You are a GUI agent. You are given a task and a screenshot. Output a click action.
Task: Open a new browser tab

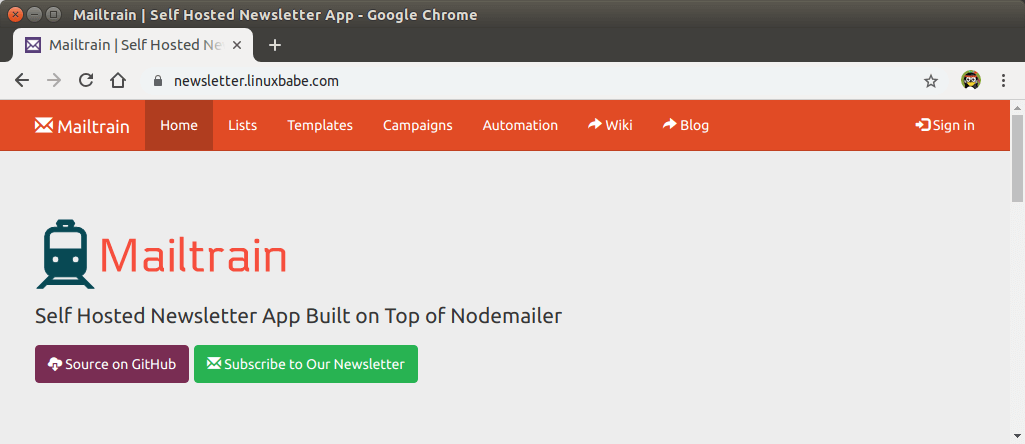[x=275, y=45]
